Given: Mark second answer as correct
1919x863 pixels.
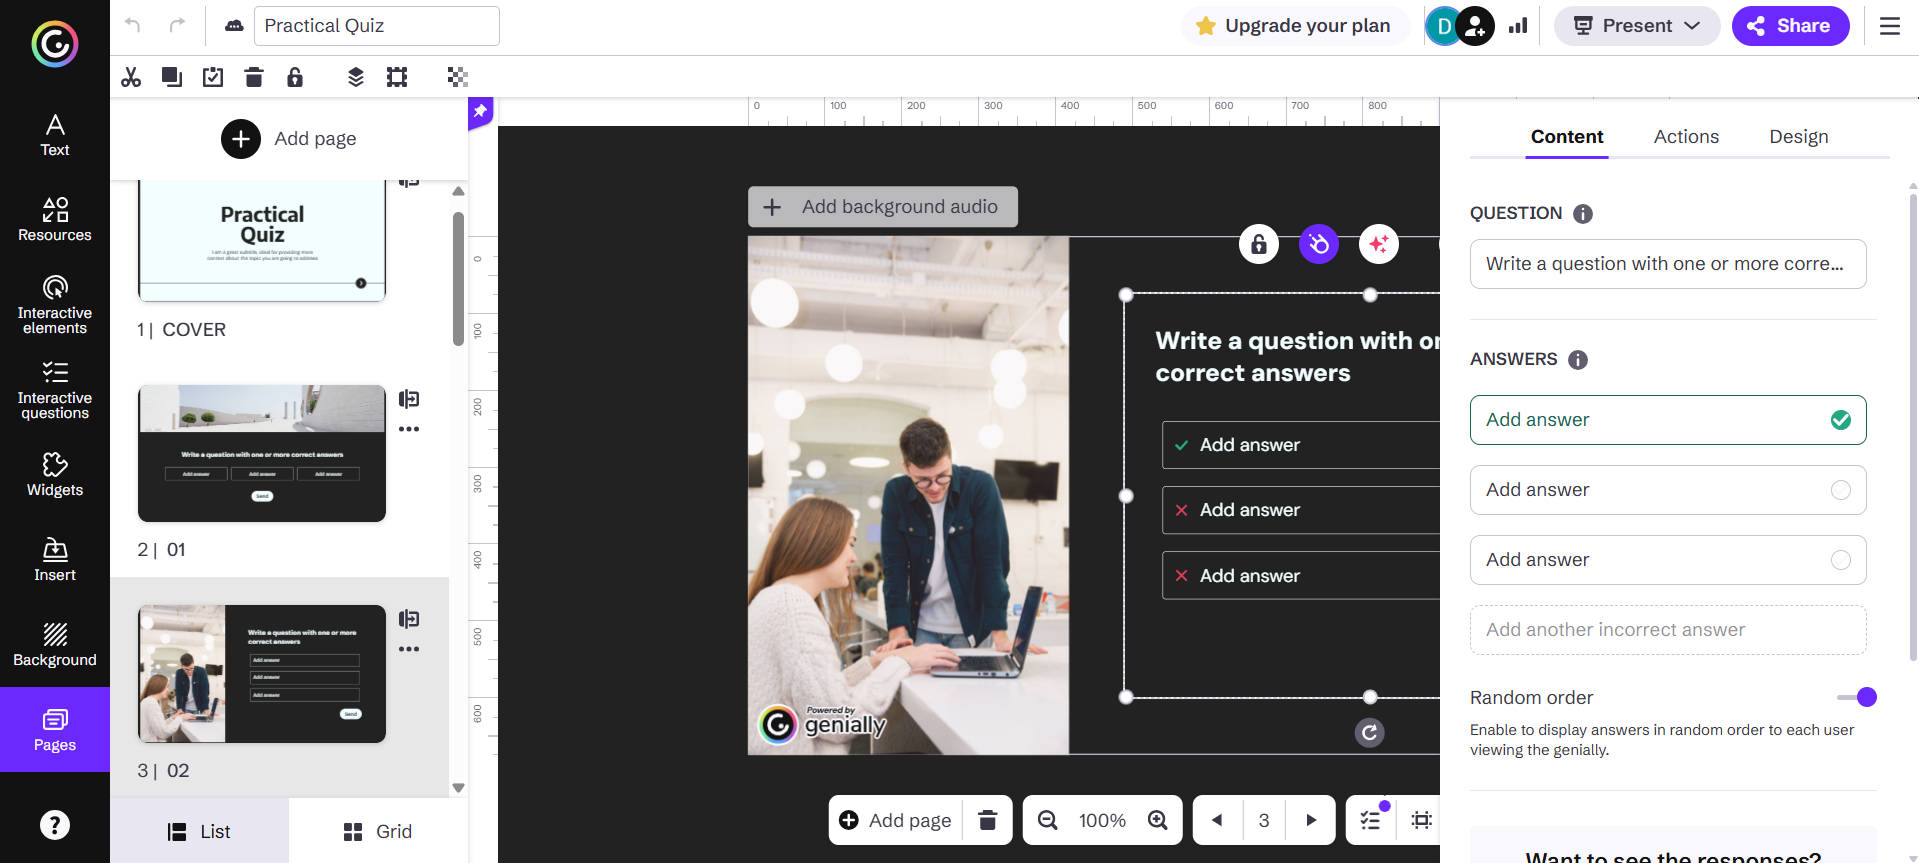Looking at the screenshot, I should [x=1840, y=490].
